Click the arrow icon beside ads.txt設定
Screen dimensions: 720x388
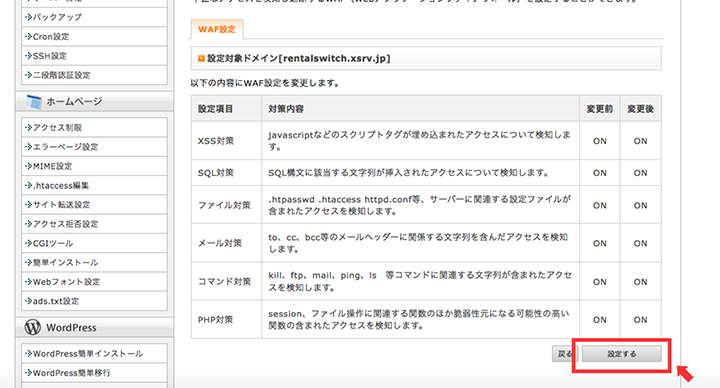28,301
